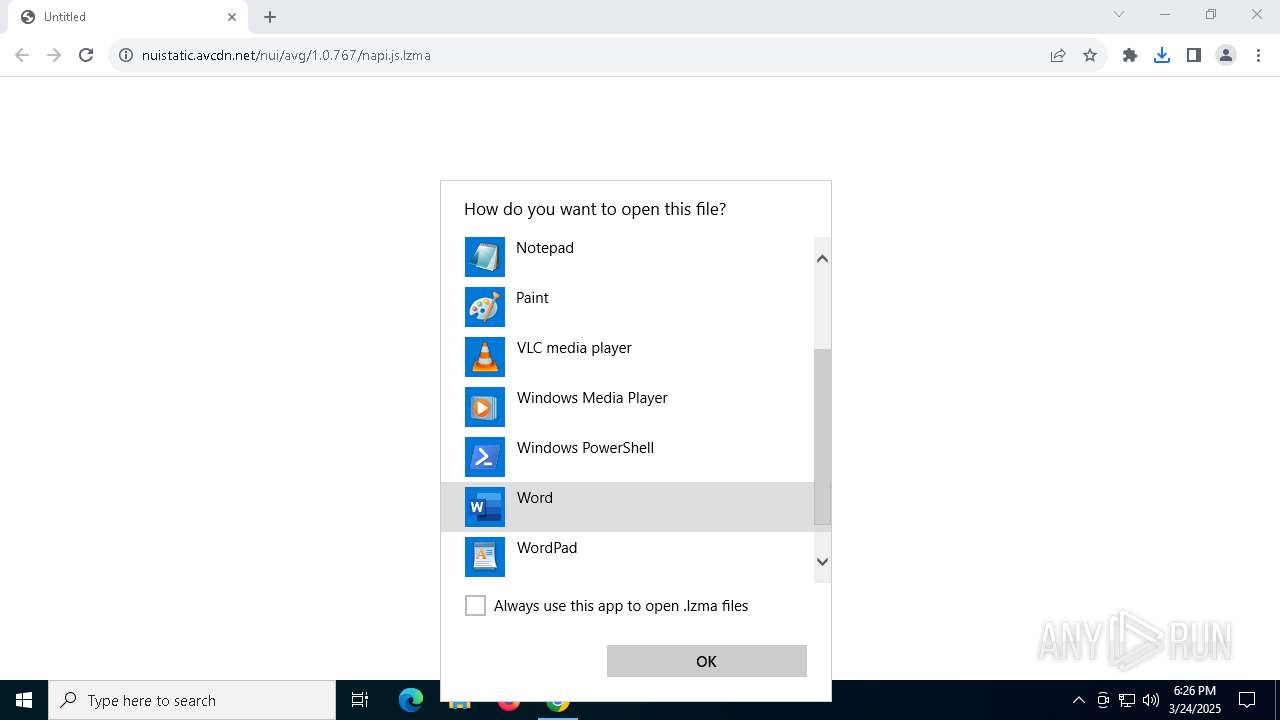
Task: Go forward in browser history
Action: pos(54,55)
